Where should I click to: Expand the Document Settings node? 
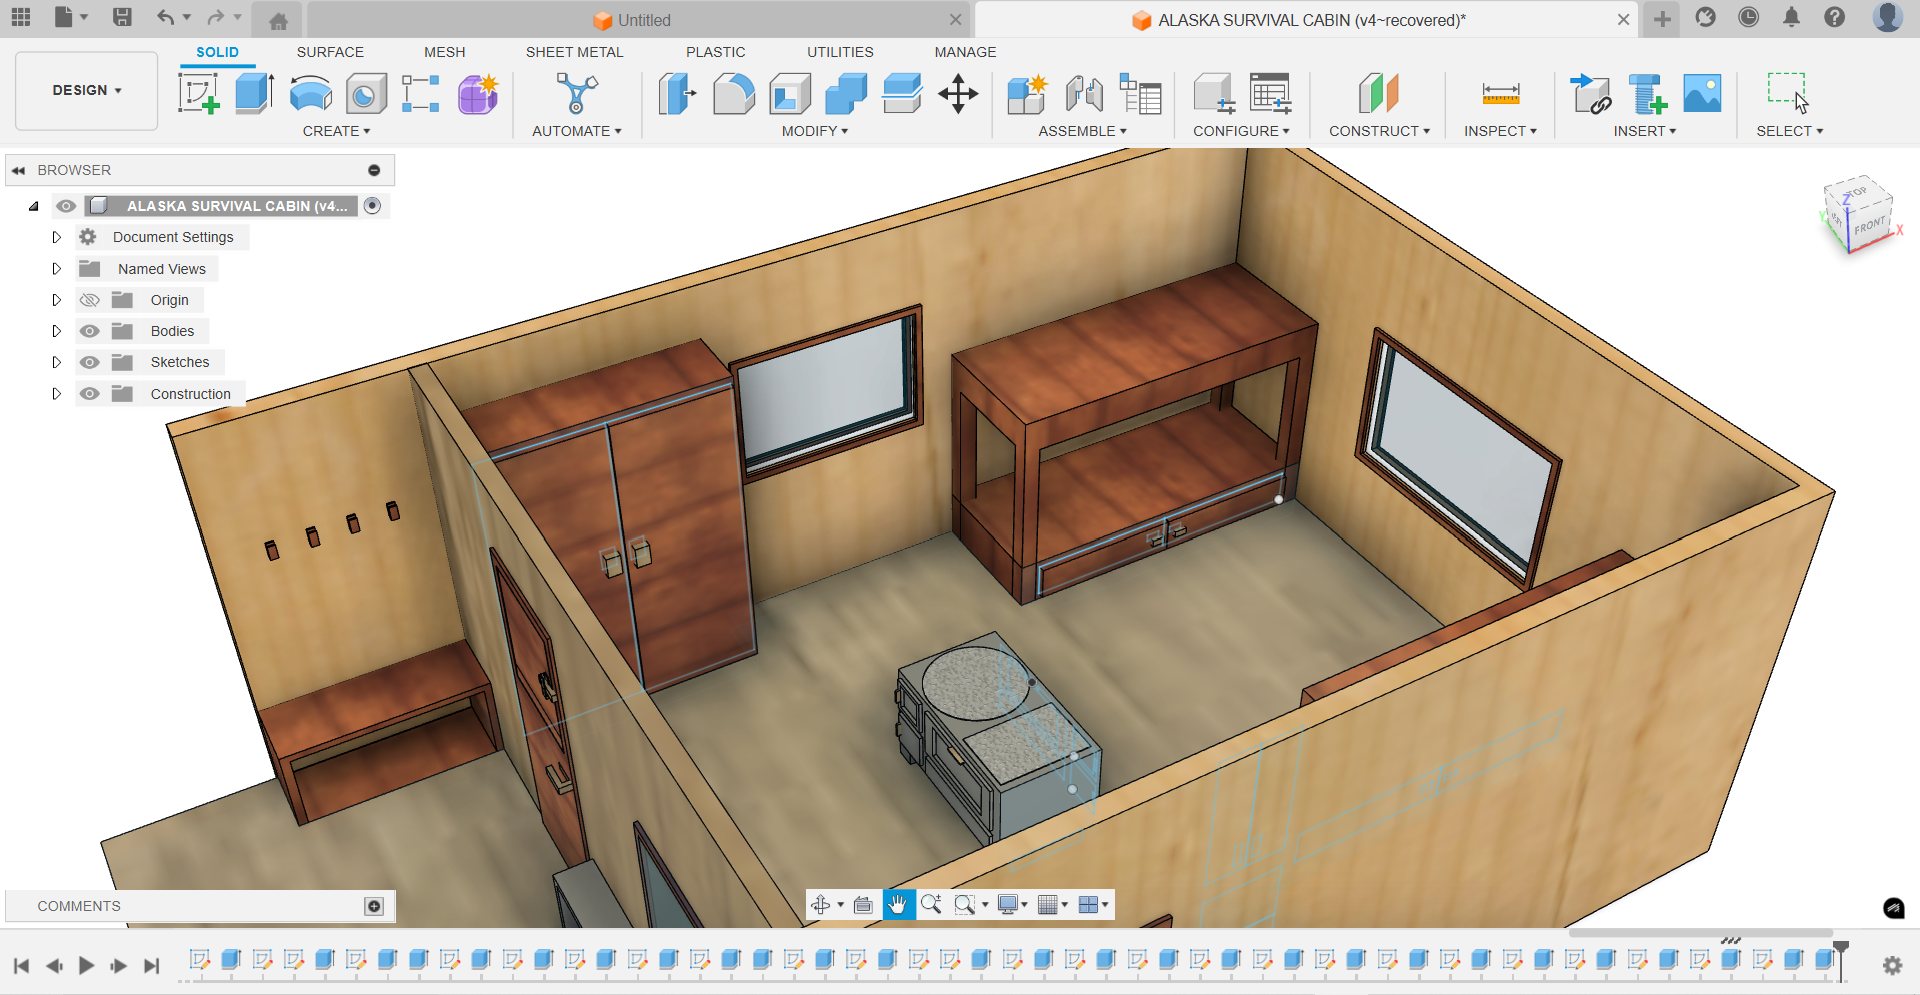click(57, 237)
